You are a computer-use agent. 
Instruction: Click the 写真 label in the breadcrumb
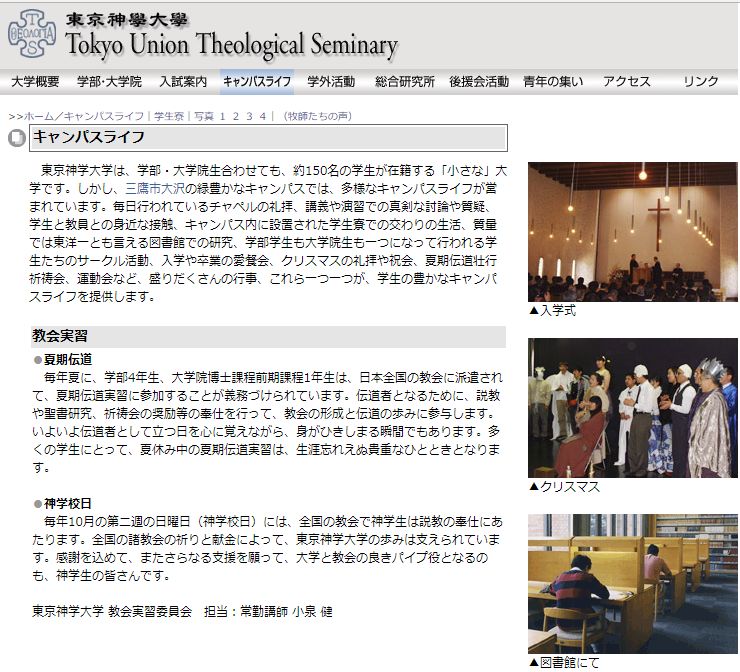tap(204, 116)
